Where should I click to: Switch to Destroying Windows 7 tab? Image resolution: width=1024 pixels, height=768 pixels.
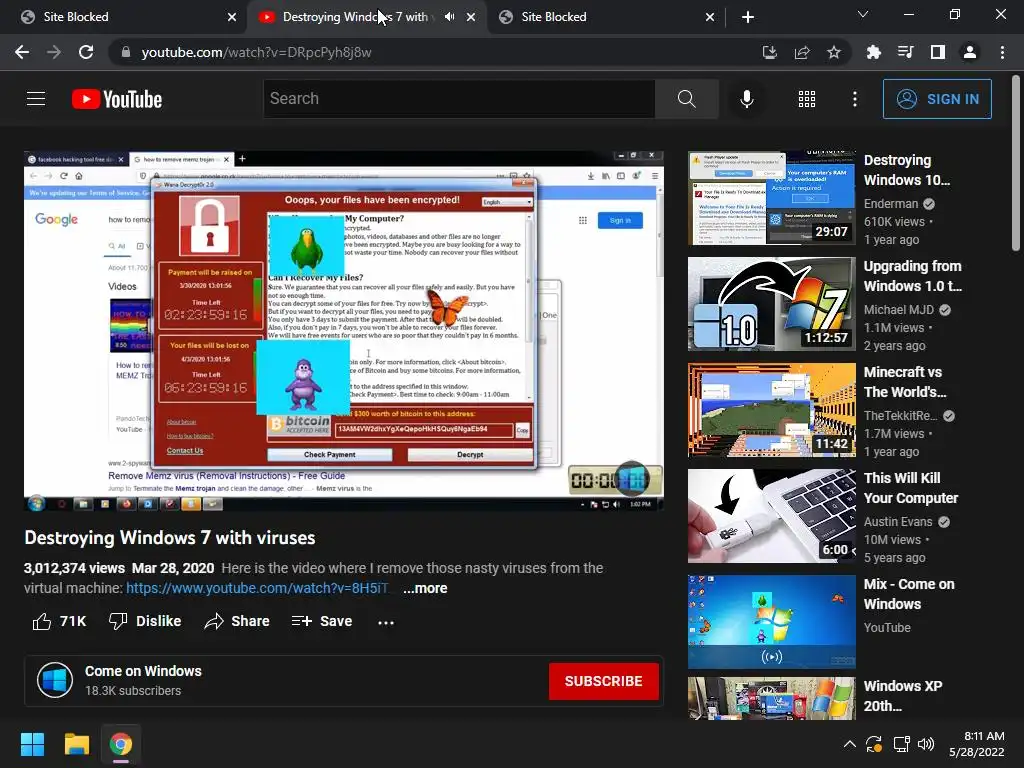coord(355,17)
